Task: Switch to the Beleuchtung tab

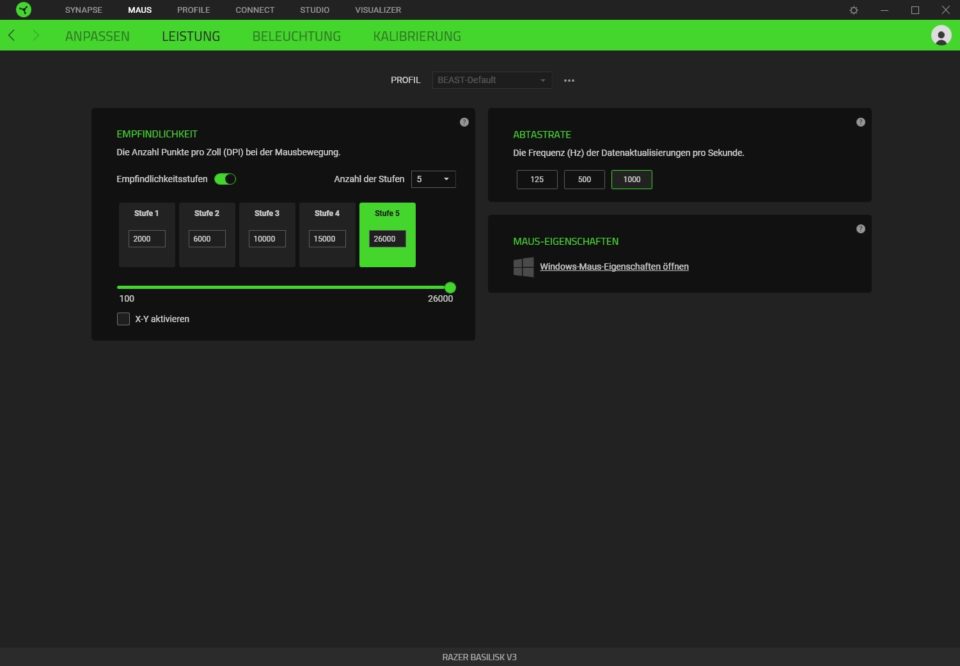Action: pos(296,36)
